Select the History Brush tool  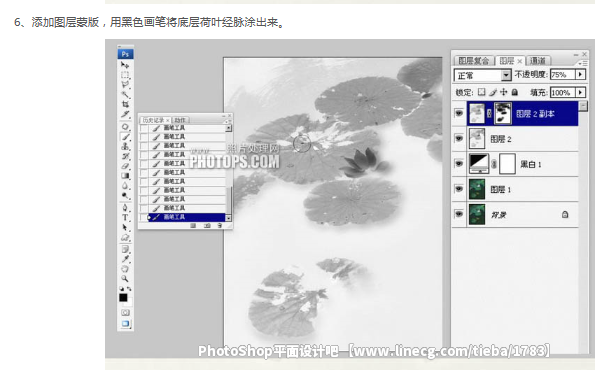(x=125, y=156)
